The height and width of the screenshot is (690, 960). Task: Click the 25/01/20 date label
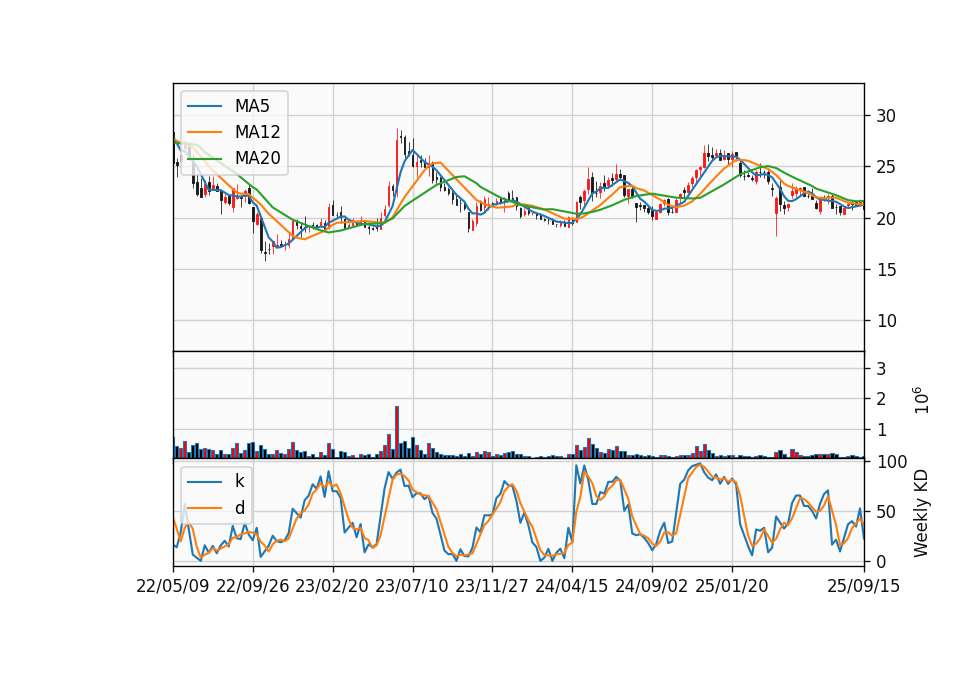[x=732, y=586]
